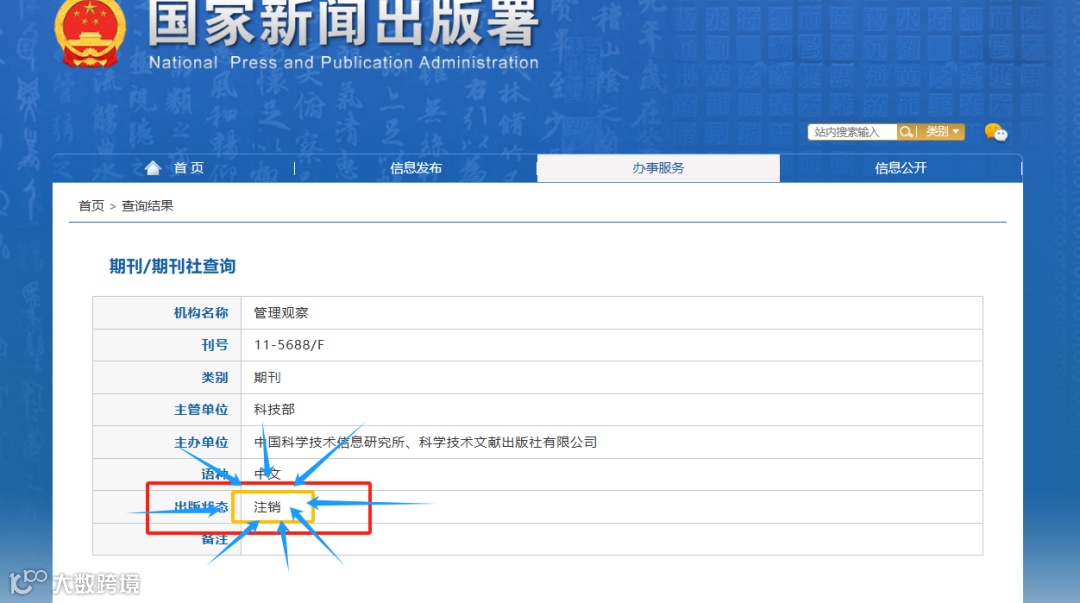
Task: Open the 信息公开 navigation tab
Action: tap(901, 168)
